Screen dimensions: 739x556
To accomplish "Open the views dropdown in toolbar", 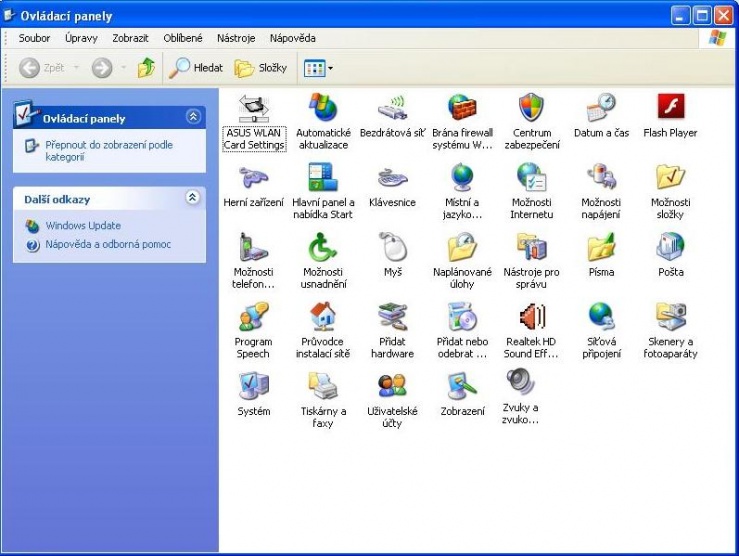I will coord(319,68).
